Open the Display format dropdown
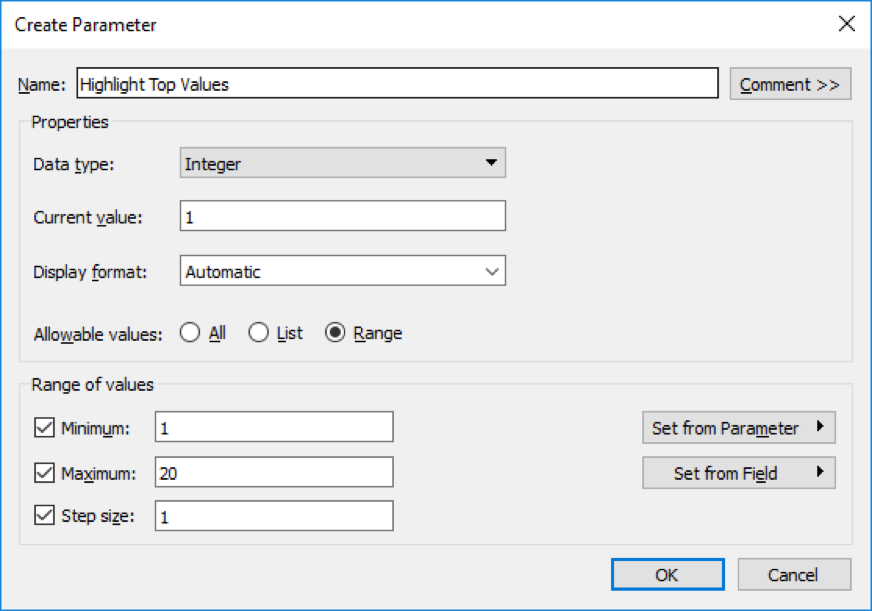 point(491,270)
